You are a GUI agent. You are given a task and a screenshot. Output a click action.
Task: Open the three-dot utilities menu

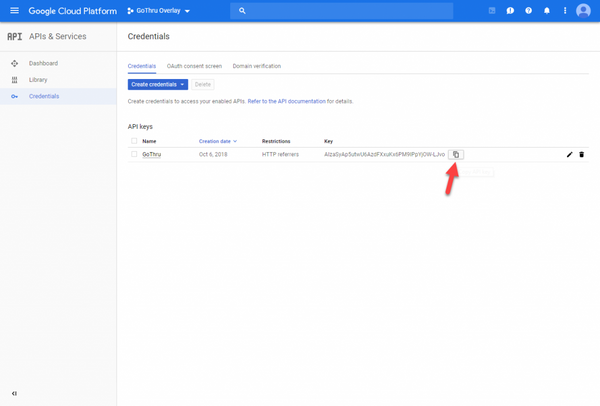coord(565,11)
